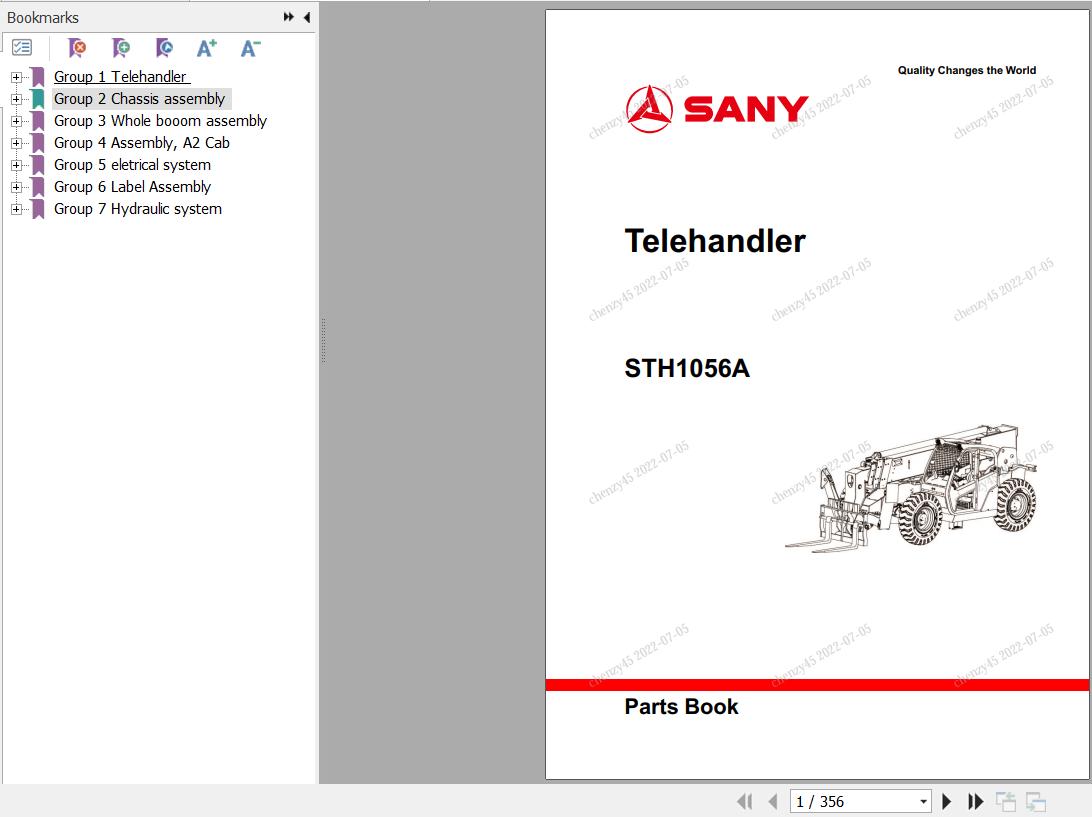Delete the selected bookmark
This screenshot has width=1092, height=817.
click(76, 47)
